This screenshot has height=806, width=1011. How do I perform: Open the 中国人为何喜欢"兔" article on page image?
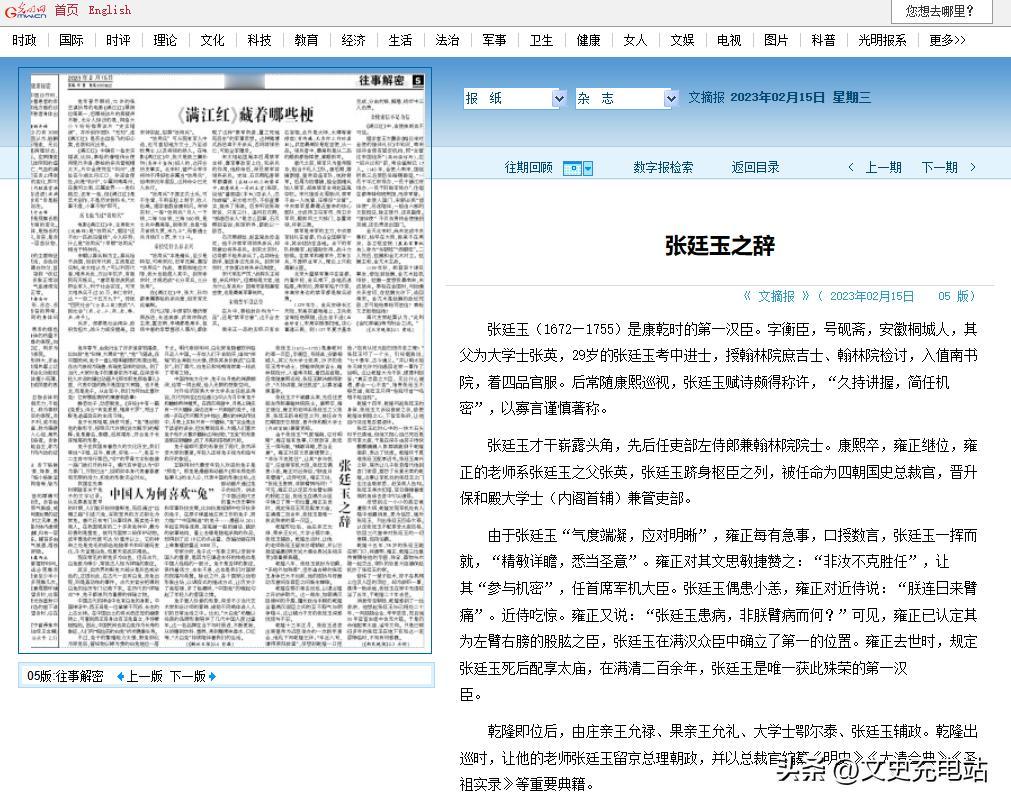click(x=162, y=494)
